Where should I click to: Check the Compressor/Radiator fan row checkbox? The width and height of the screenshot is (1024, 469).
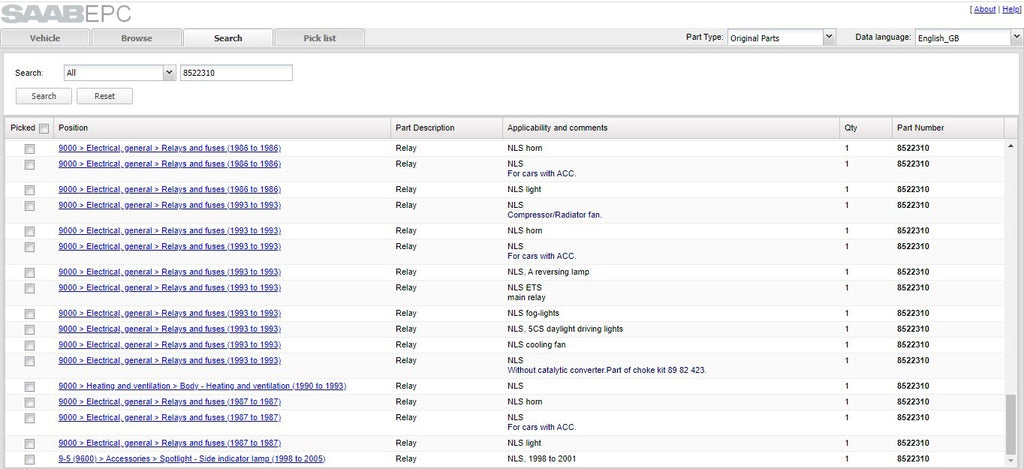tap(29, 206)
